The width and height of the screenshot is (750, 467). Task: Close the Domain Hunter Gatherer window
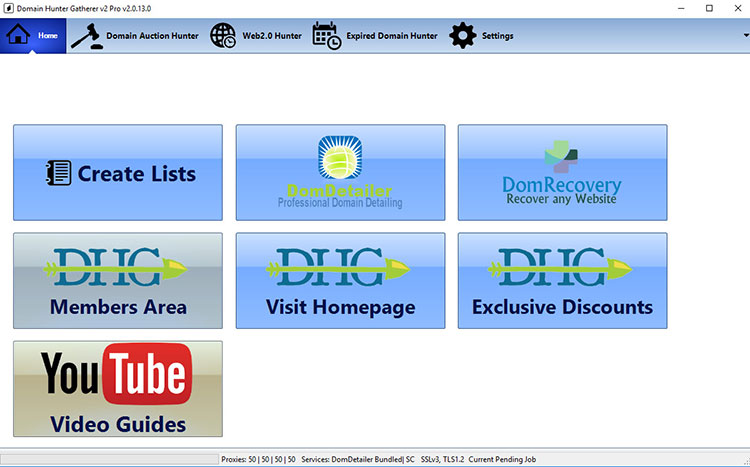point(738,9)
